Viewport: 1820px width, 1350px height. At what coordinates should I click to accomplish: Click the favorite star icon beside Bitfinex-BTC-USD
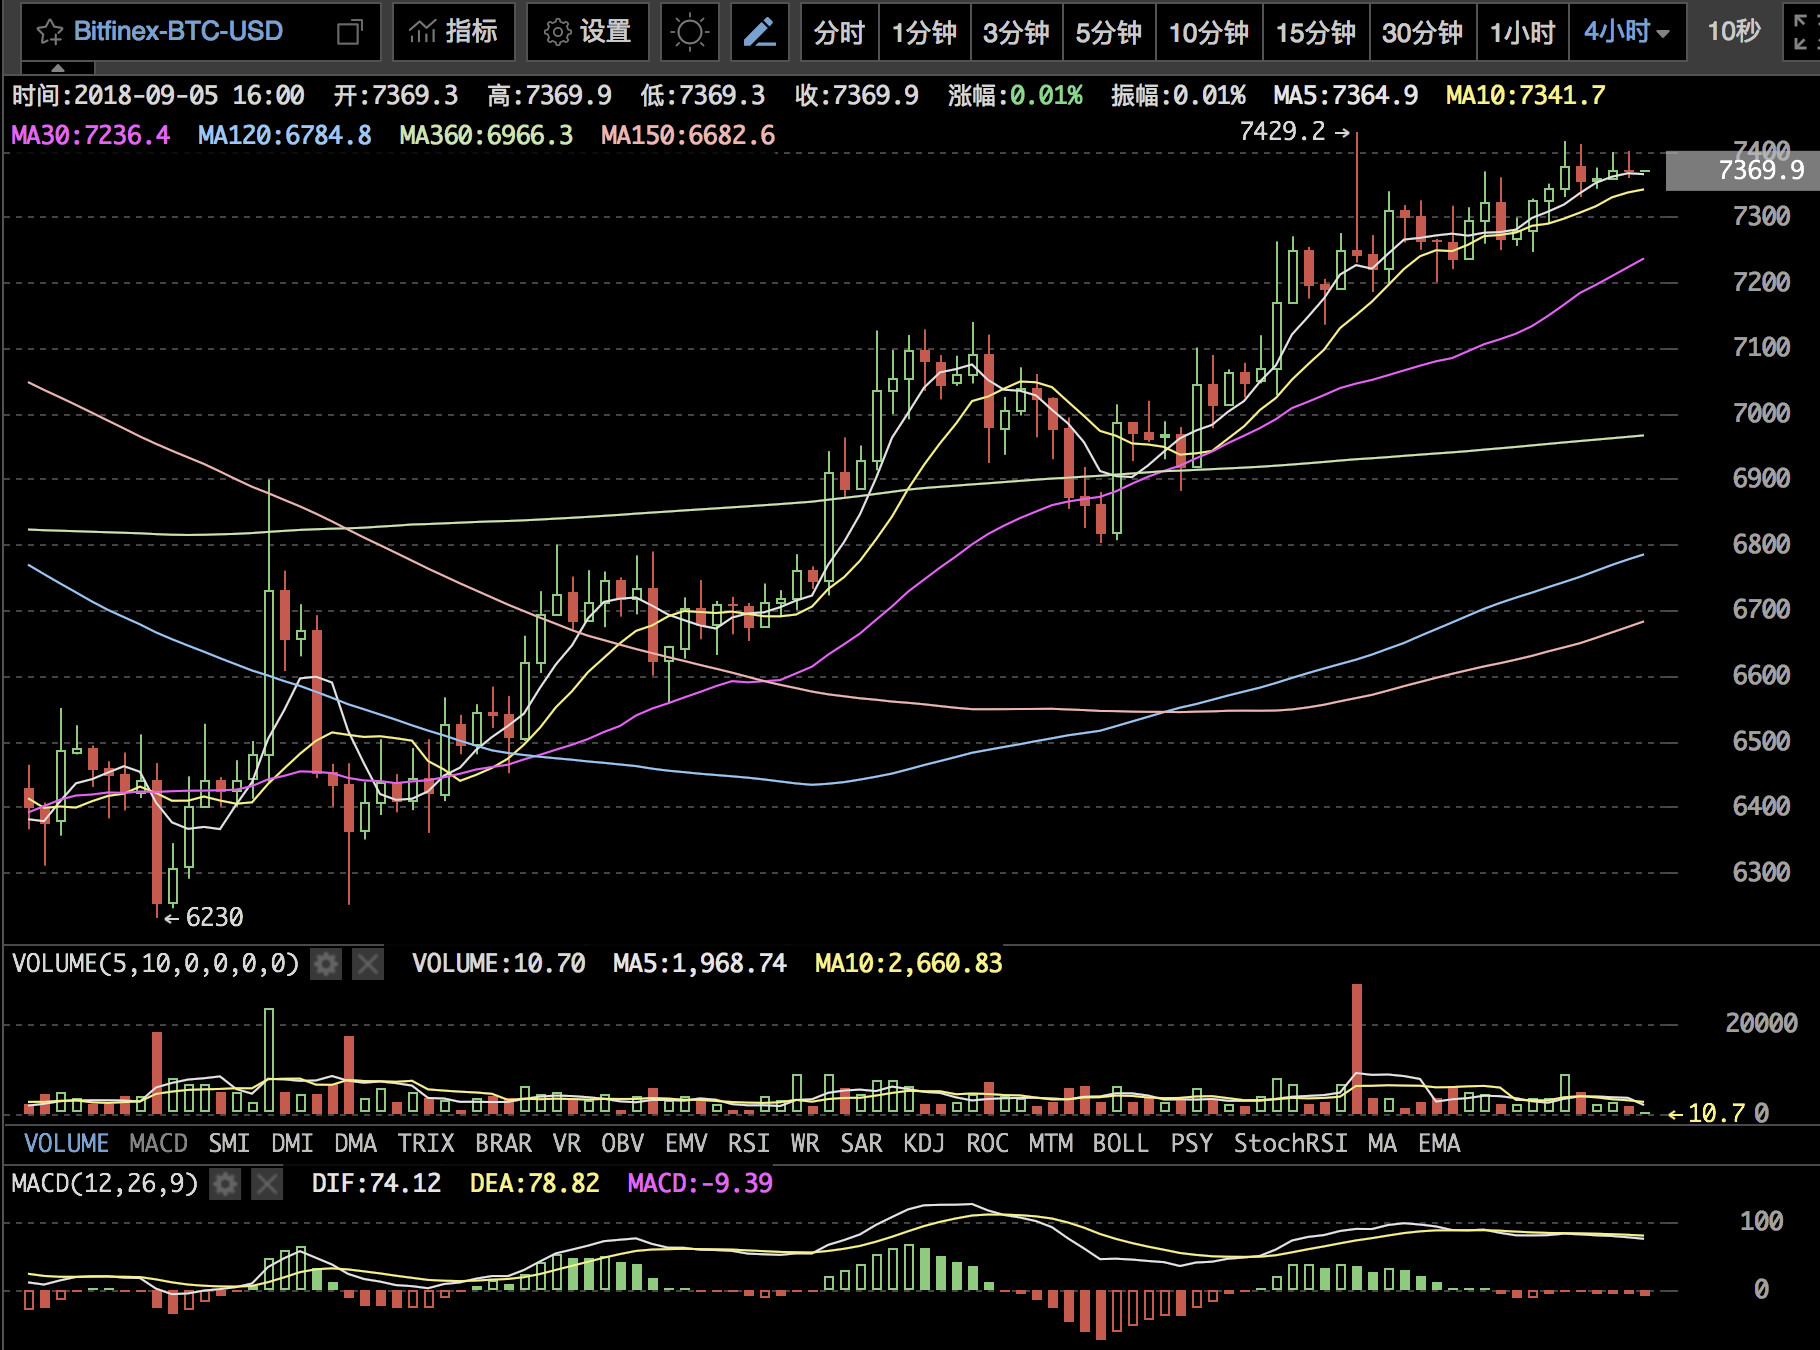(x=49, y=33)
